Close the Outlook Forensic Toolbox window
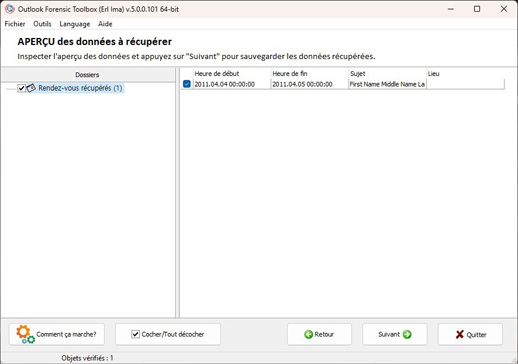Image resolution: width=518 pixels, height=364 pixels. point(504,9)
